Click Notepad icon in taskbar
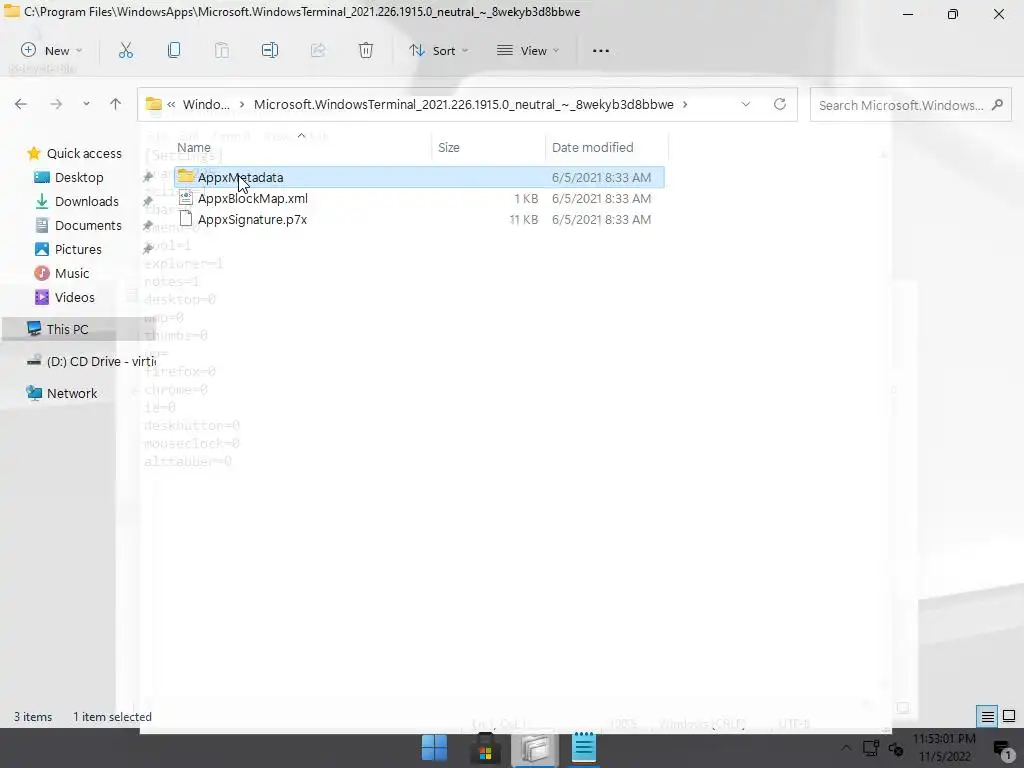Image resolution: width=1024 pixels, height=768 pixels. tap(584, 748)
